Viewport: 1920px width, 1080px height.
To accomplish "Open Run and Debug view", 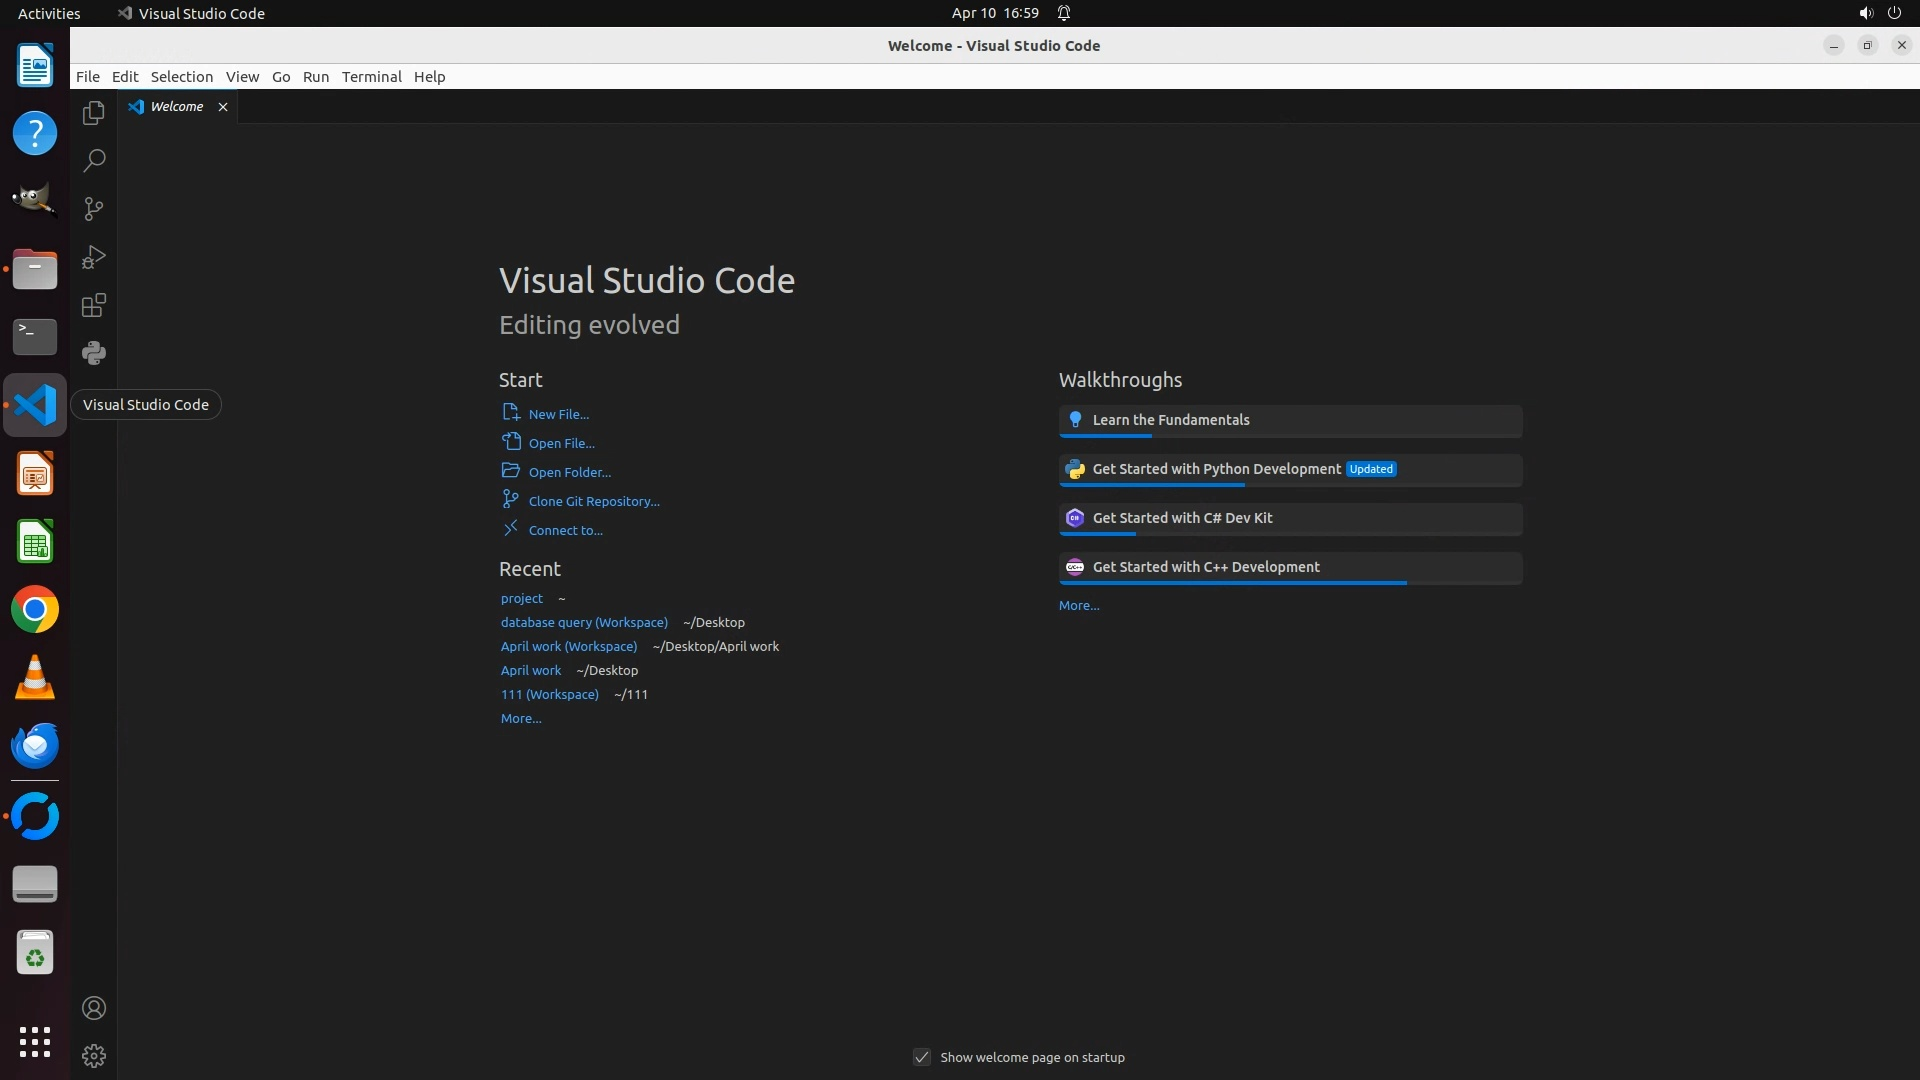I will pos(94,257).
